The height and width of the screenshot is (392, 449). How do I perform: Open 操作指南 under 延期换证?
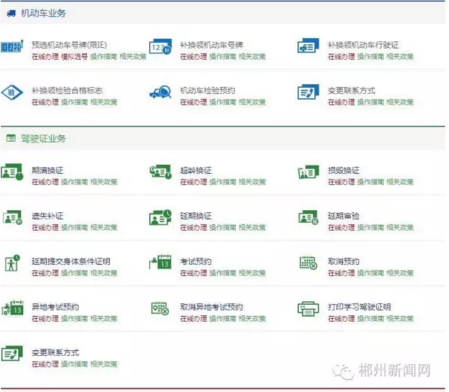223,227
